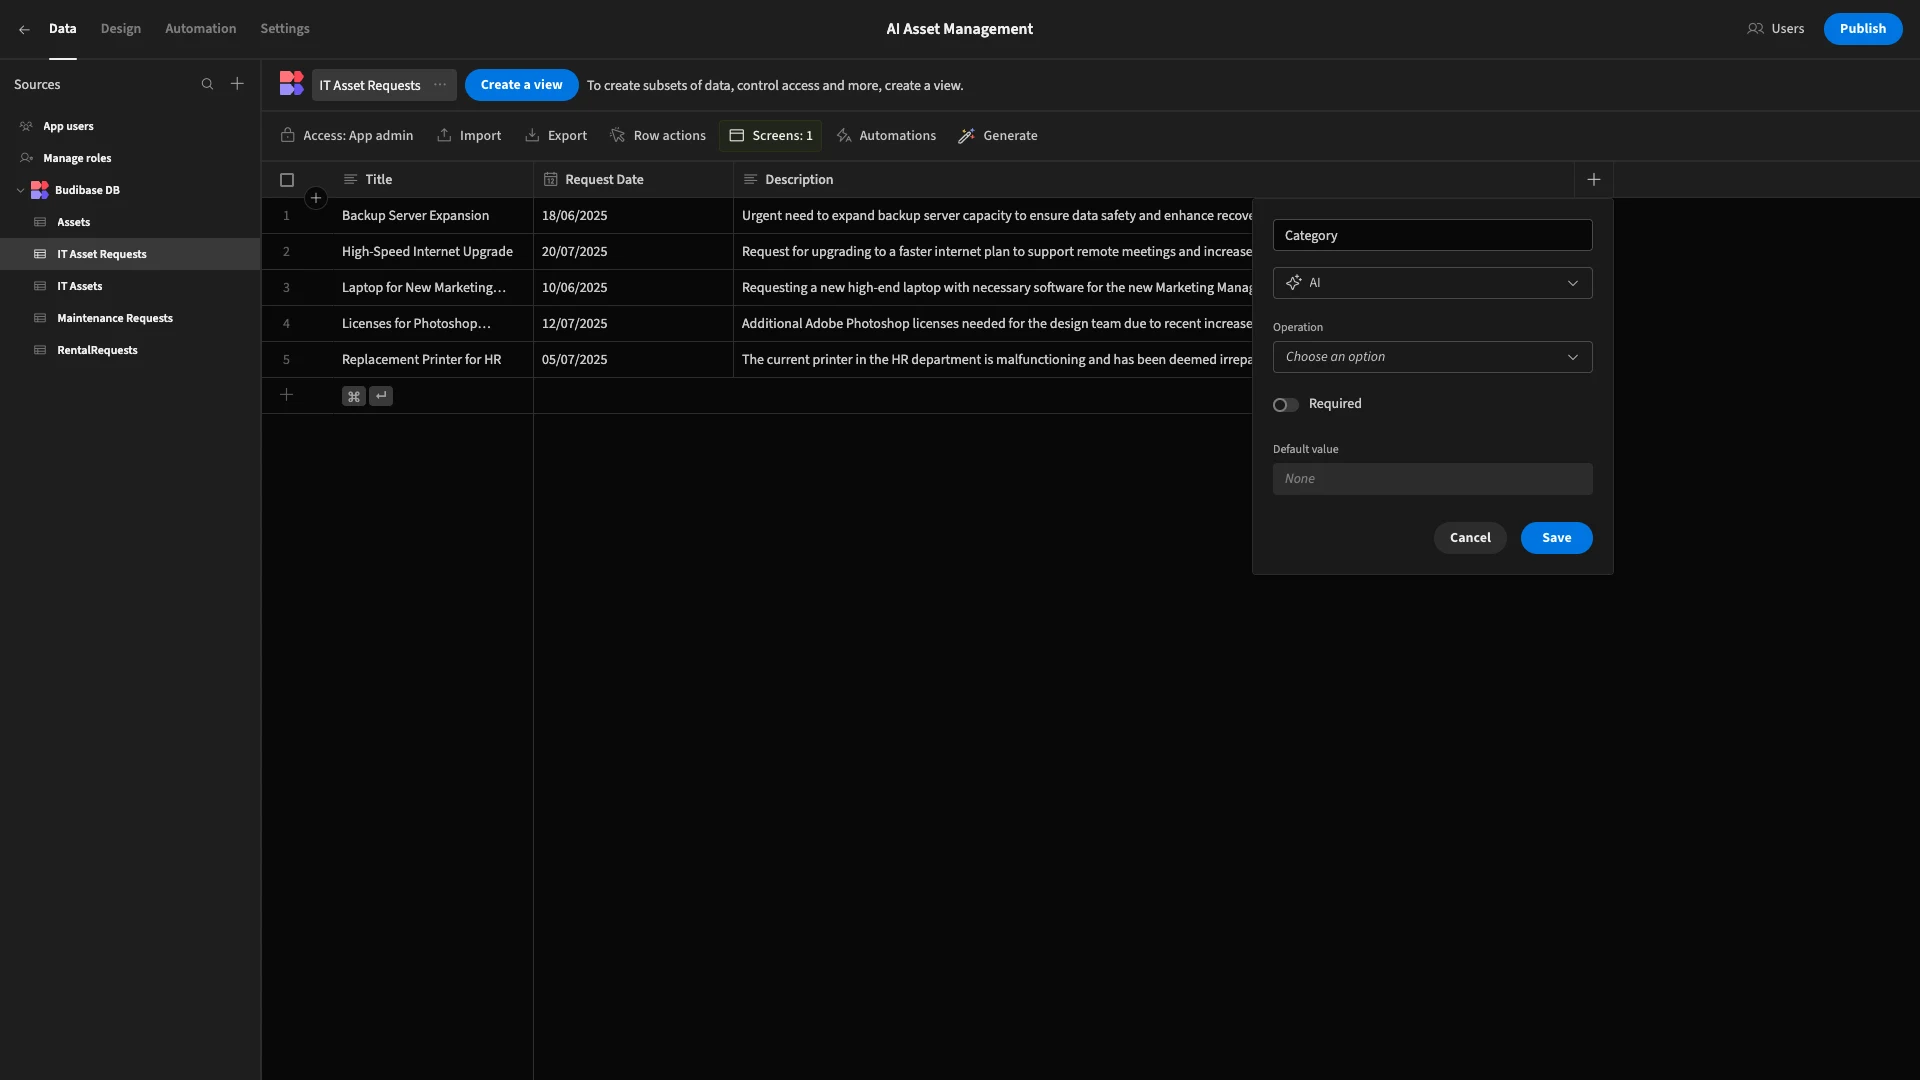Click the 'Additional Adobe Photoshop licenses' description
Image resolution: width=1920 pixels, height=1080 pixels.
click(993, 324)
